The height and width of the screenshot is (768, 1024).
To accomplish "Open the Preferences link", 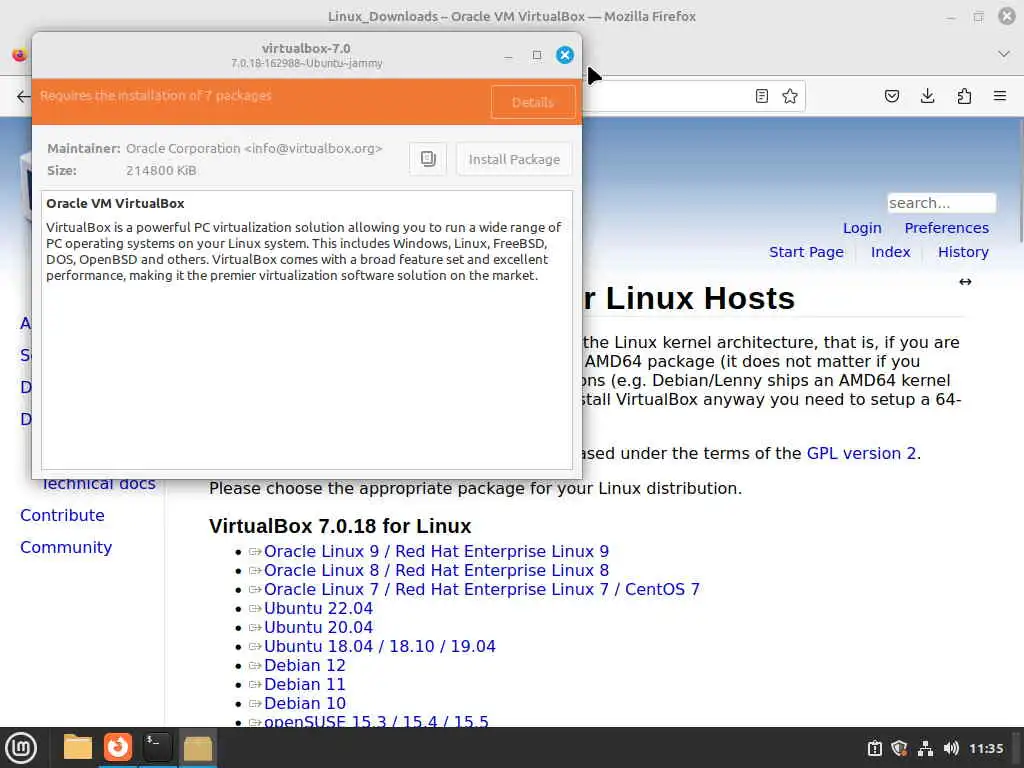I will pyautogui.click(x=946, y=228).
